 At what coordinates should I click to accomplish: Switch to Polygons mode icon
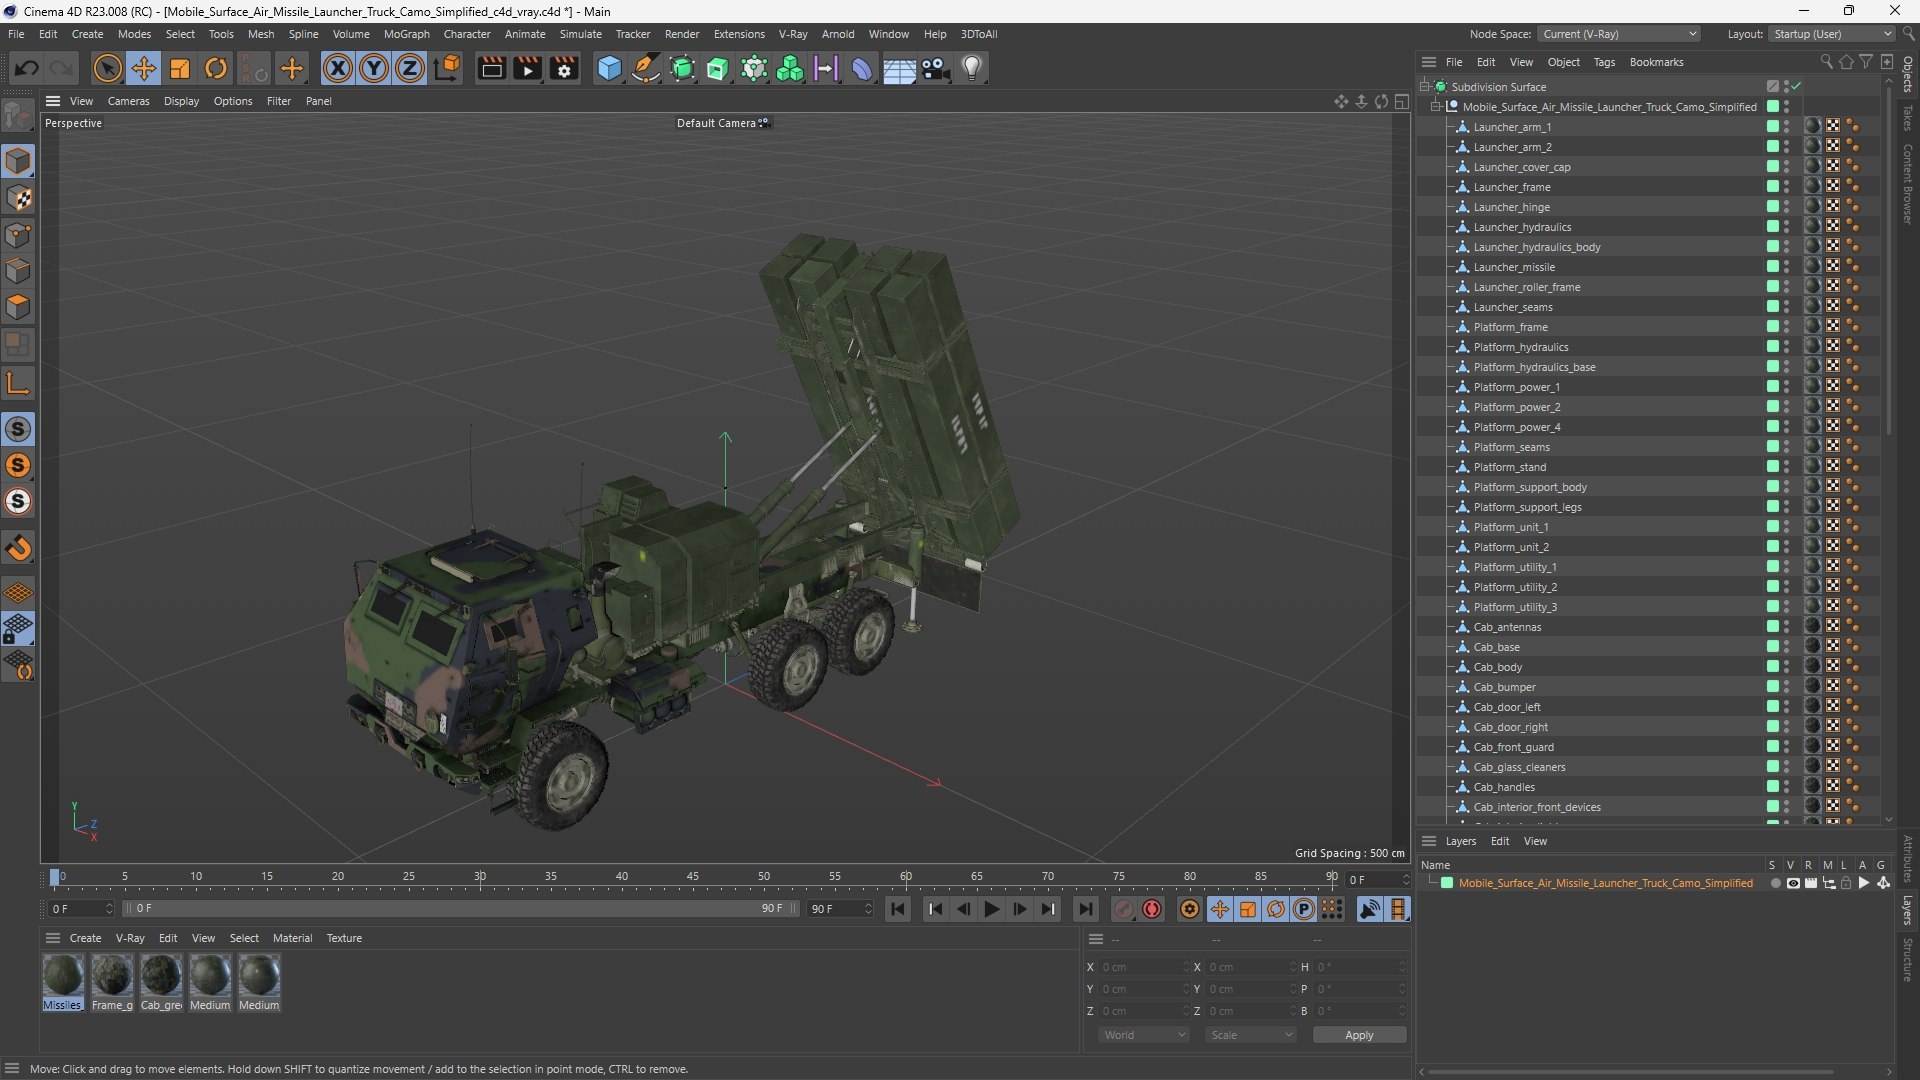click(x=18, y=307)
